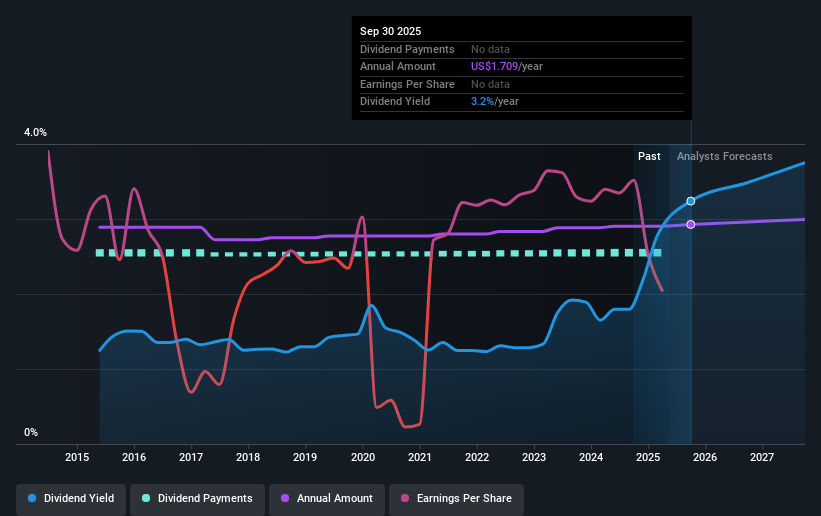The height and width of the screenshot is (516, 821).
Task: Toggle the Earnings Per Share legend button
Action: [x=457, y=499]
